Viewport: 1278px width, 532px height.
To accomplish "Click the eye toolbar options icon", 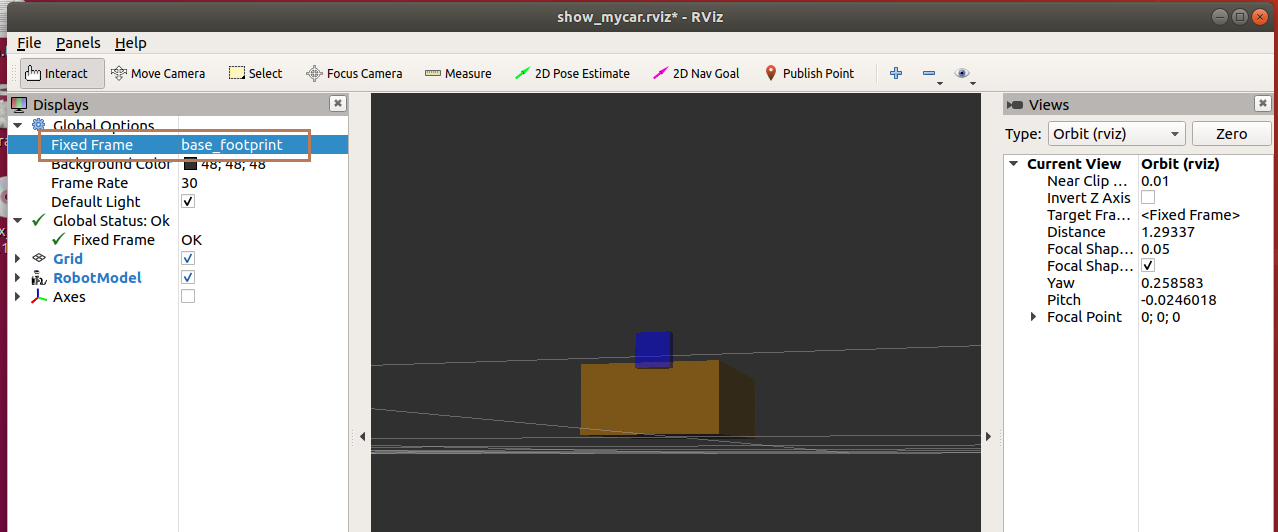I will 962,73.
